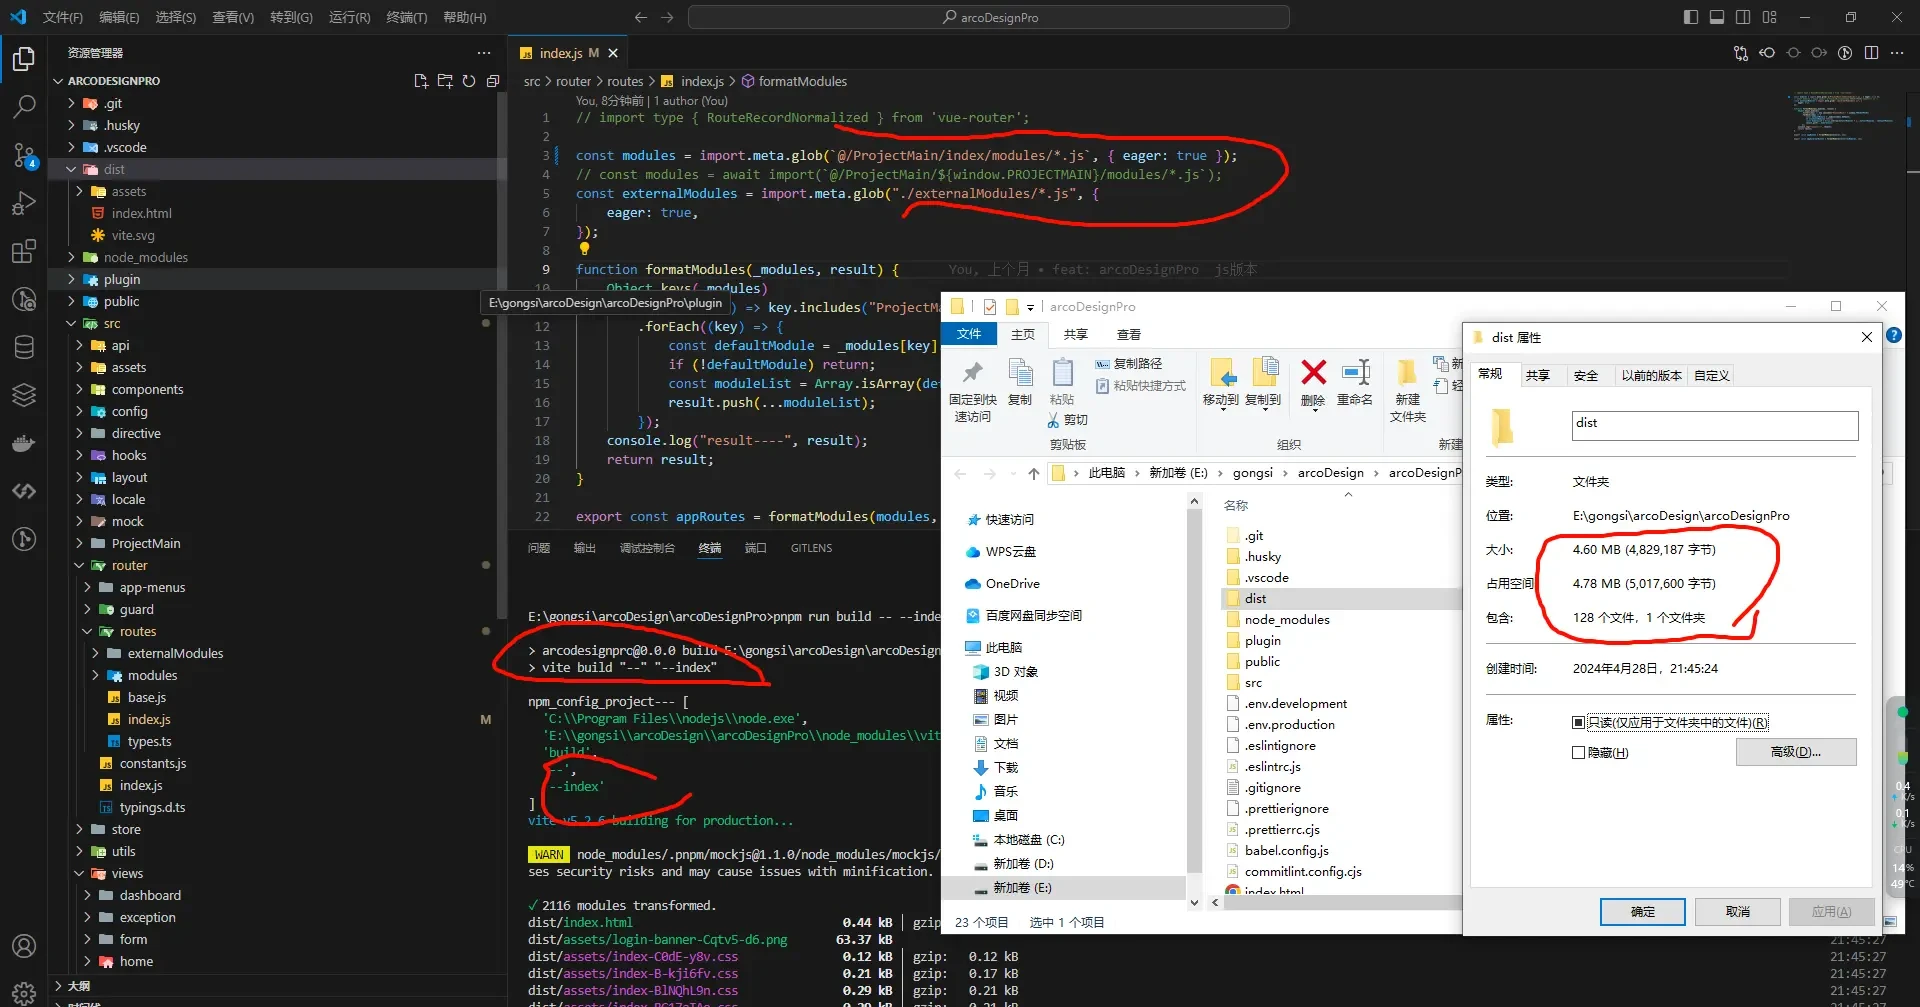Image resolution: width=1920 pixels, height=1007 pixels.
Task: Create a new folder in ARCODESIGNPRO explorer
Action: [445, 81]
